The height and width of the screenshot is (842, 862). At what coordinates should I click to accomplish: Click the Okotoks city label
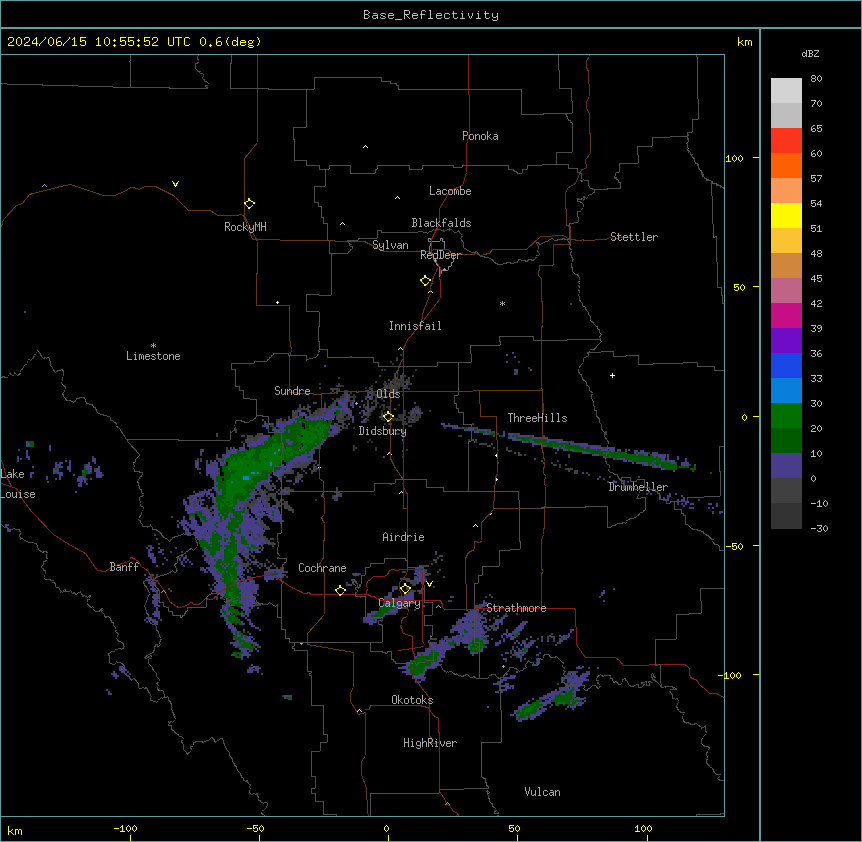pyautogui.click(x=412, y=700)
